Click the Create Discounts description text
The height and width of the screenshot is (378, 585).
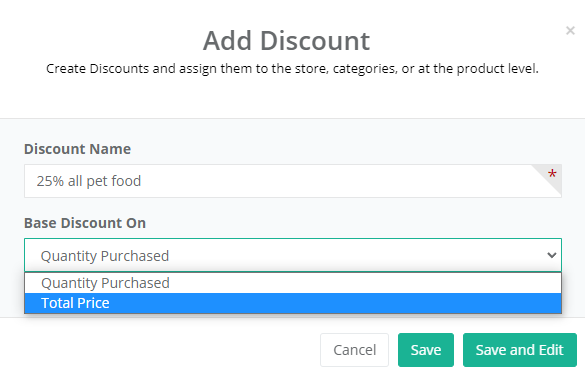click(x=292, y=69)
